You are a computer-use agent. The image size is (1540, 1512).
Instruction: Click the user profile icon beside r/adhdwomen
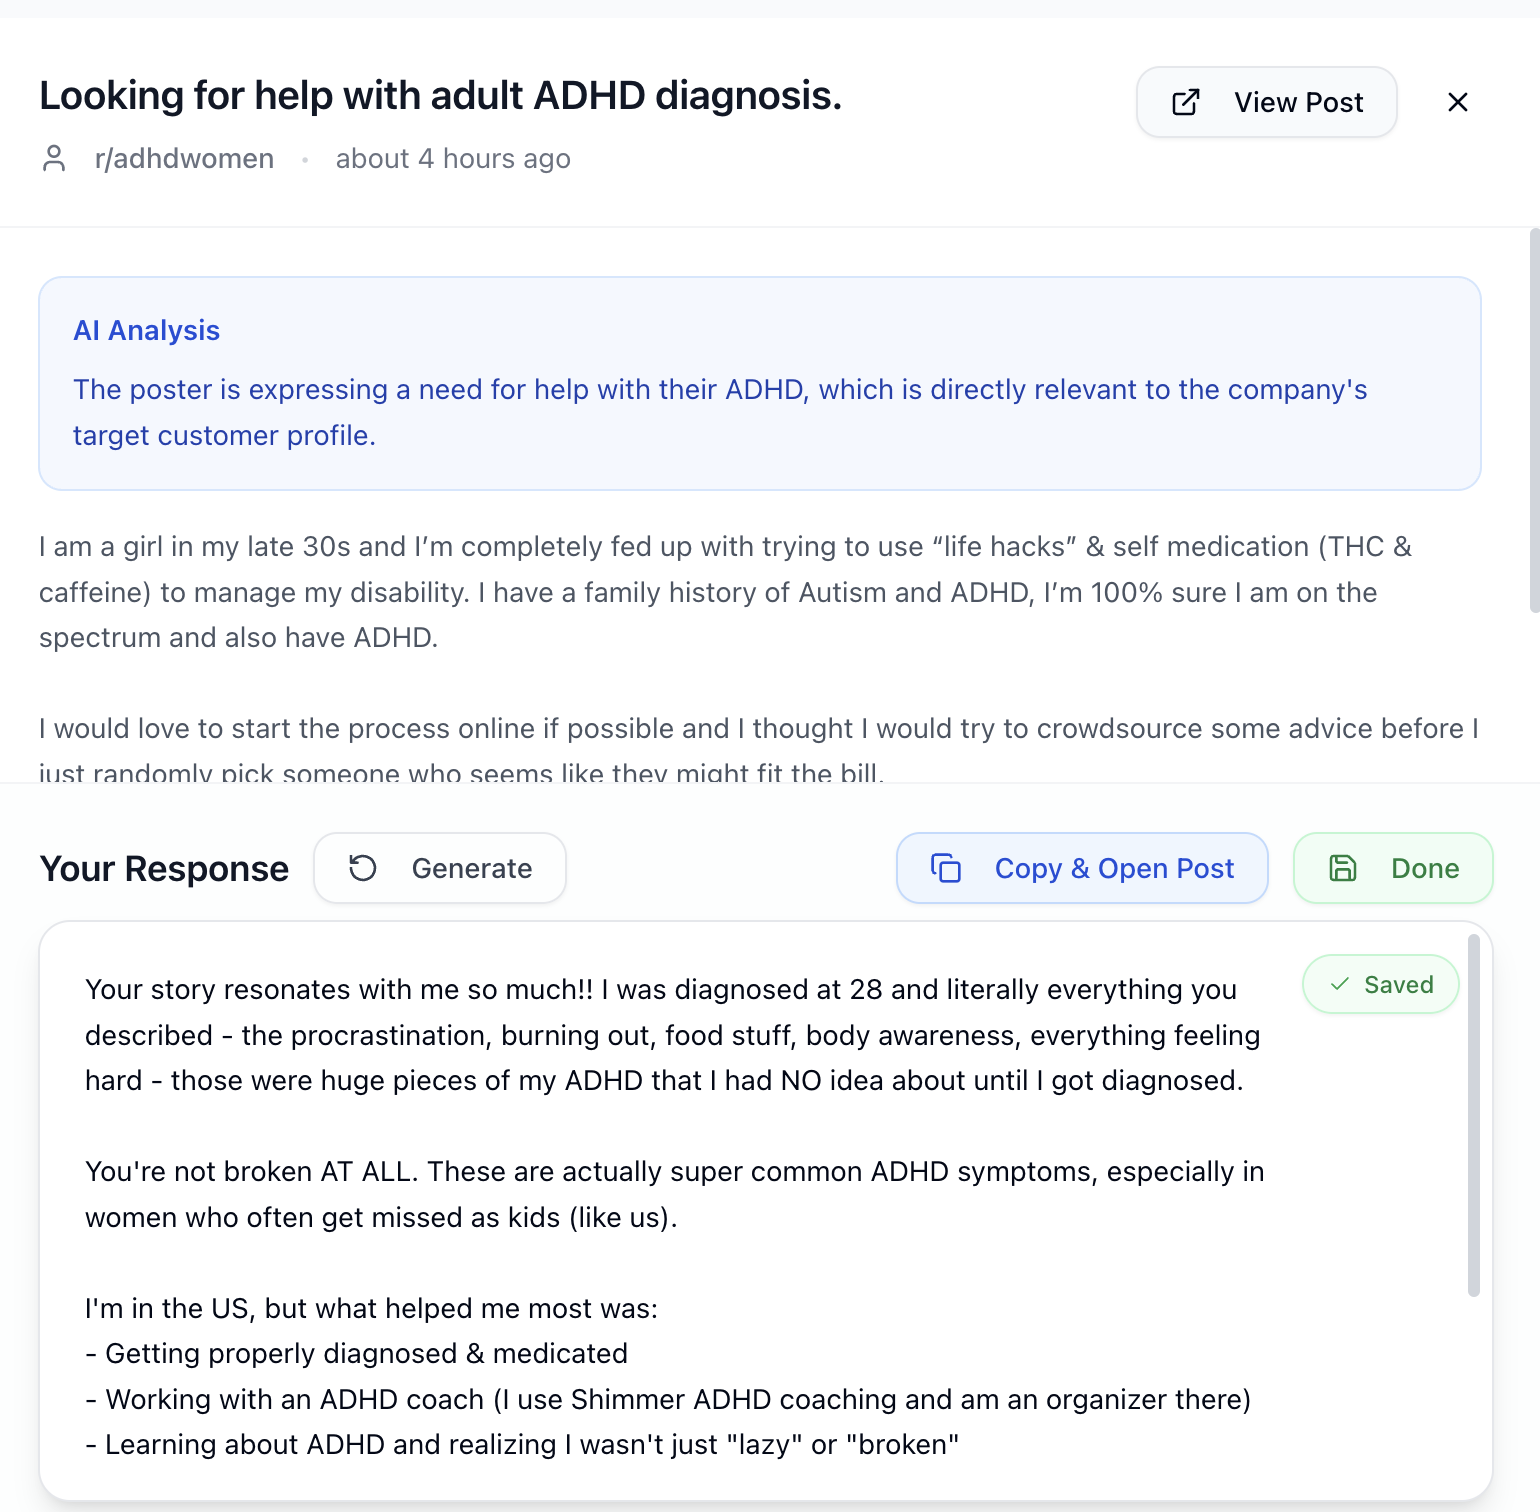(x=54, y=159)
